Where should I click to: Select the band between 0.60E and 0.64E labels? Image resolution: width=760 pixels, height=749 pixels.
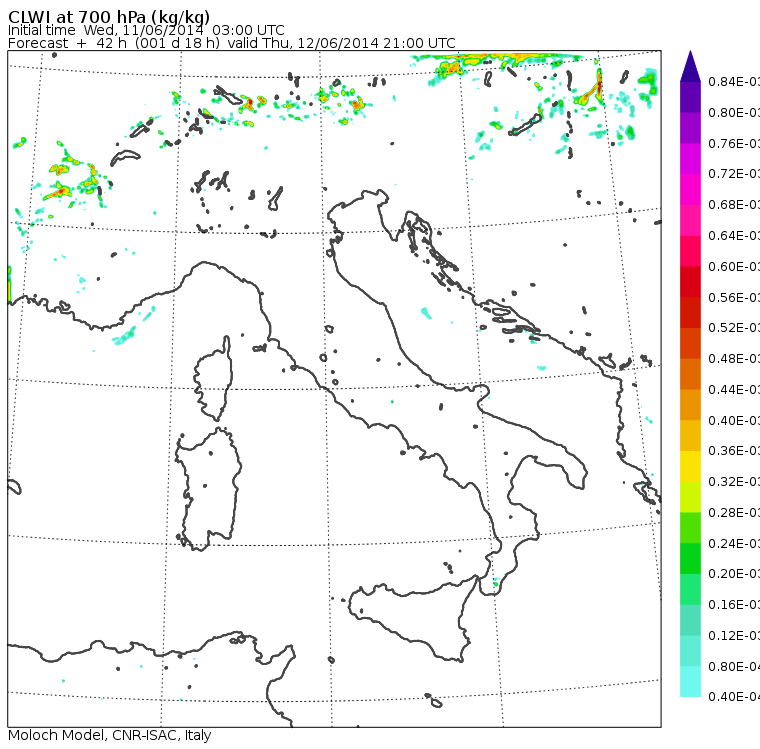click(690, 251)
